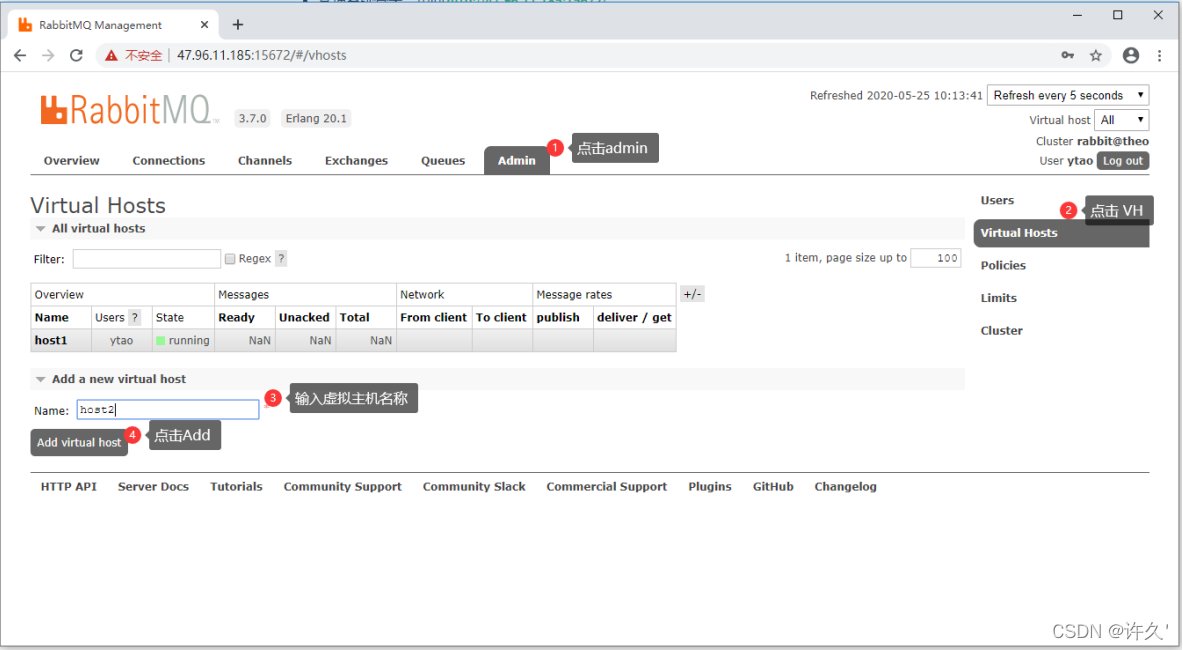Reload the page with refresh icon
Viewport: 1183px width, 650px height.
pos(76,55)
